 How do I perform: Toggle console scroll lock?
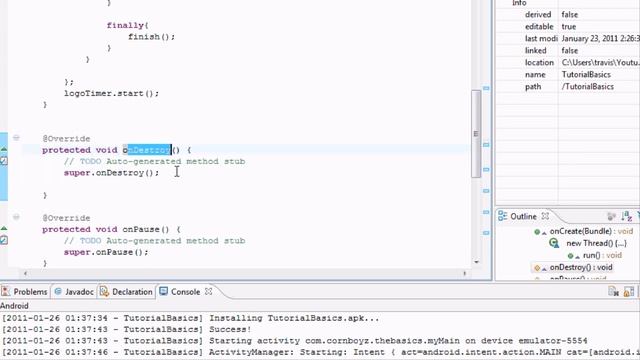coord(629,291)
